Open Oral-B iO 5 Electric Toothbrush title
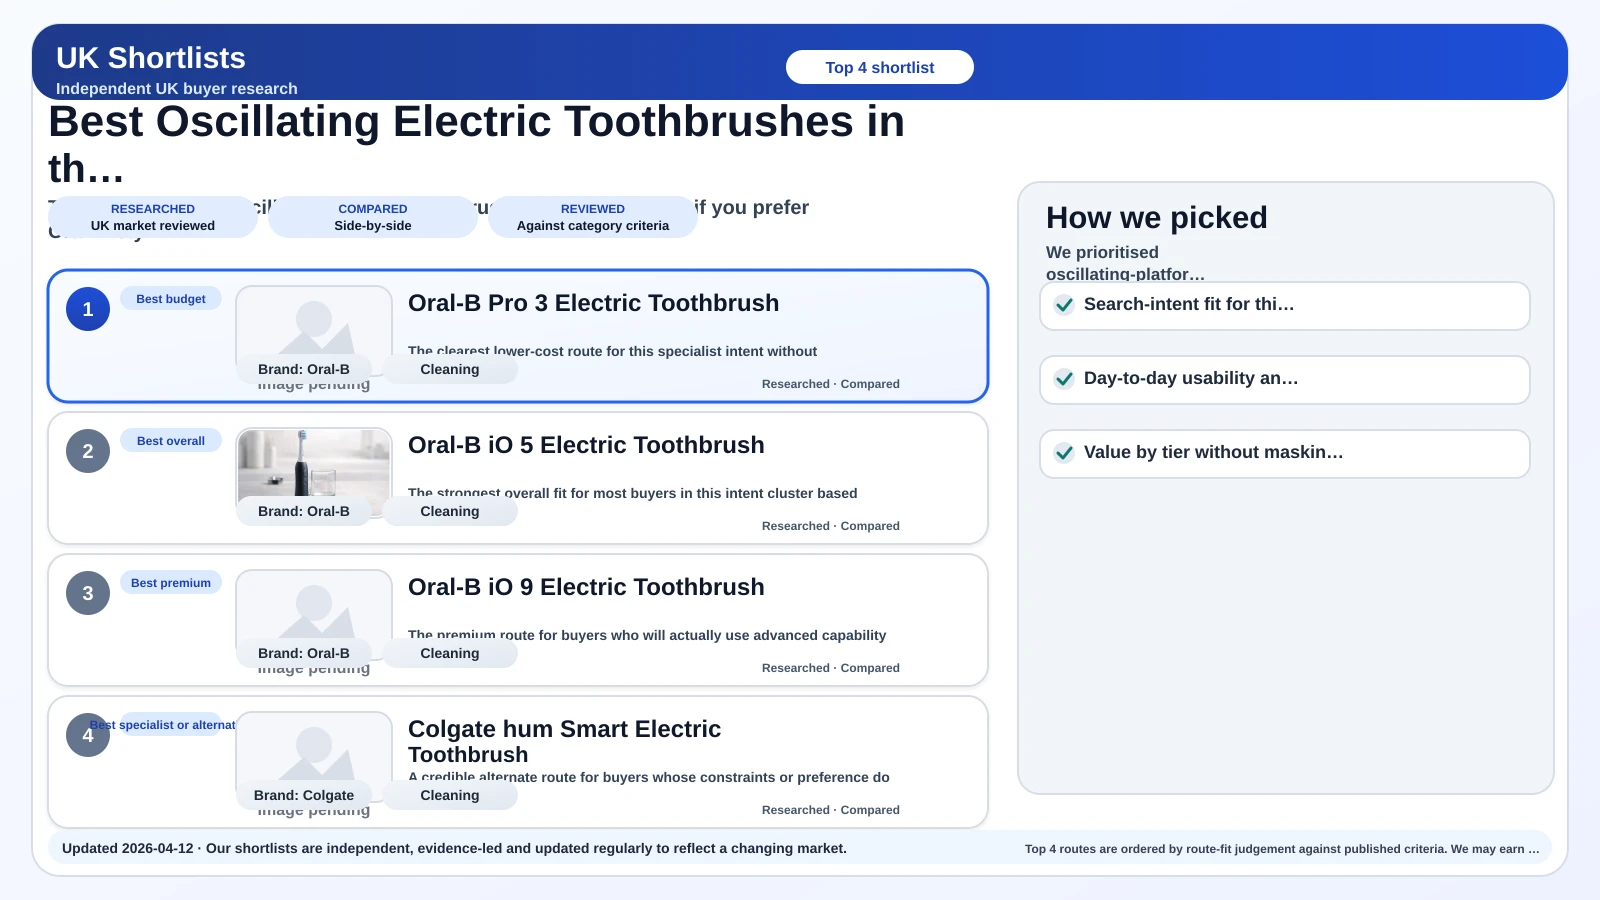1600x900 pixels. (x=586, y=445)
